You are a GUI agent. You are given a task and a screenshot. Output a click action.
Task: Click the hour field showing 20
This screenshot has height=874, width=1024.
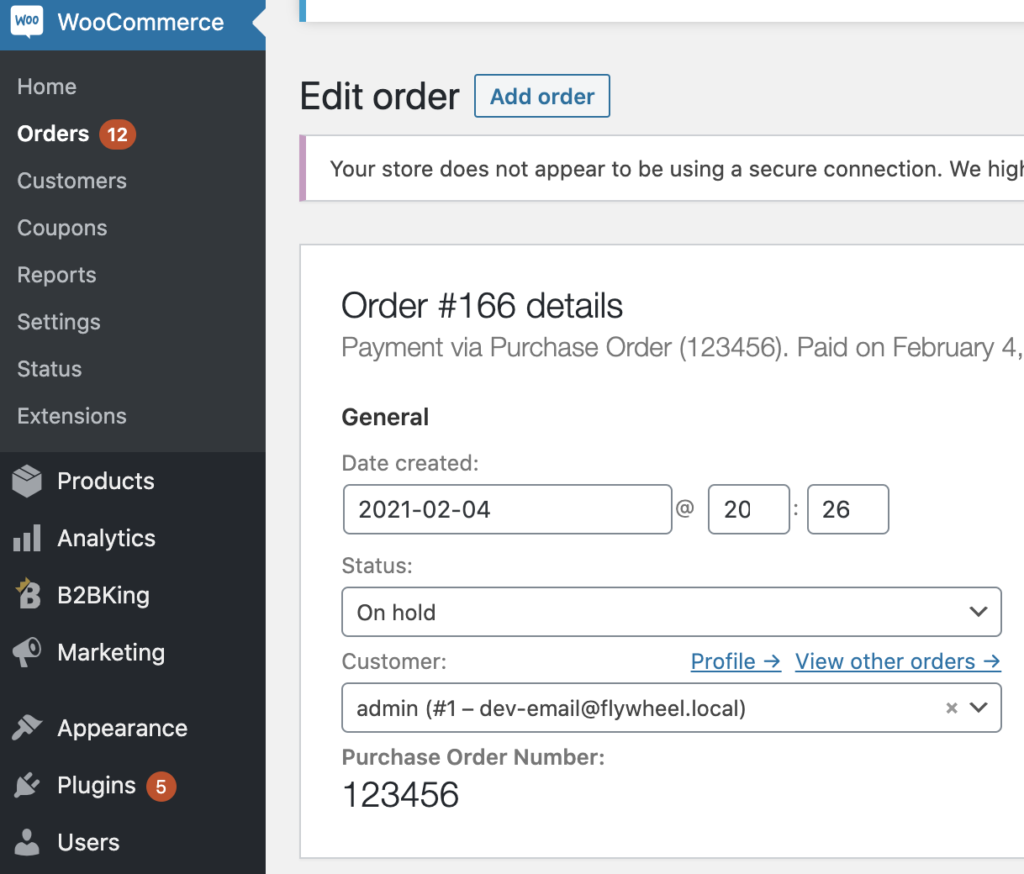click(749, 510)
